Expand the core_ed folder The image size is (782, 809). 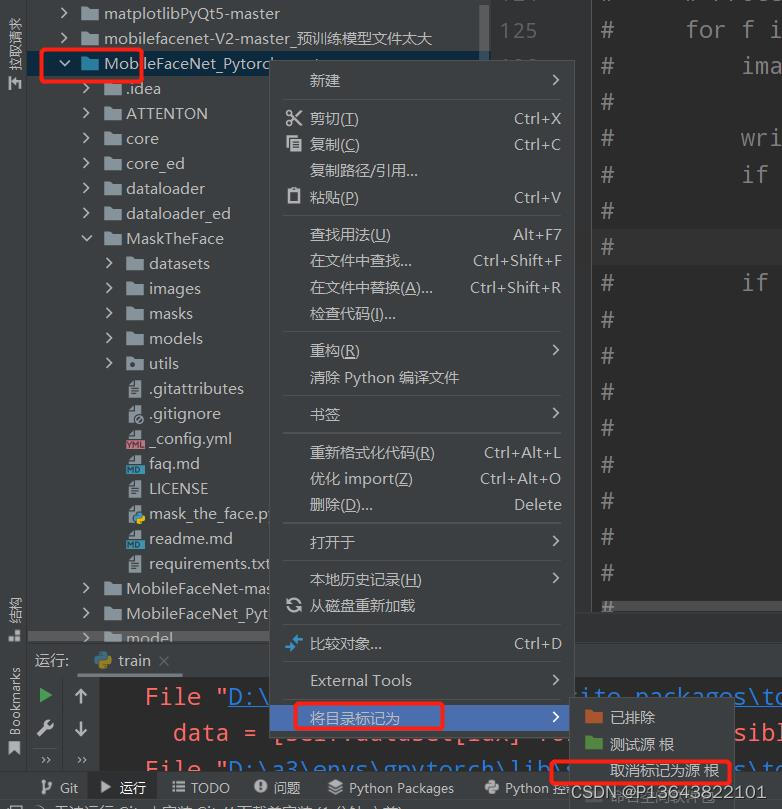[x=86, y=164]
